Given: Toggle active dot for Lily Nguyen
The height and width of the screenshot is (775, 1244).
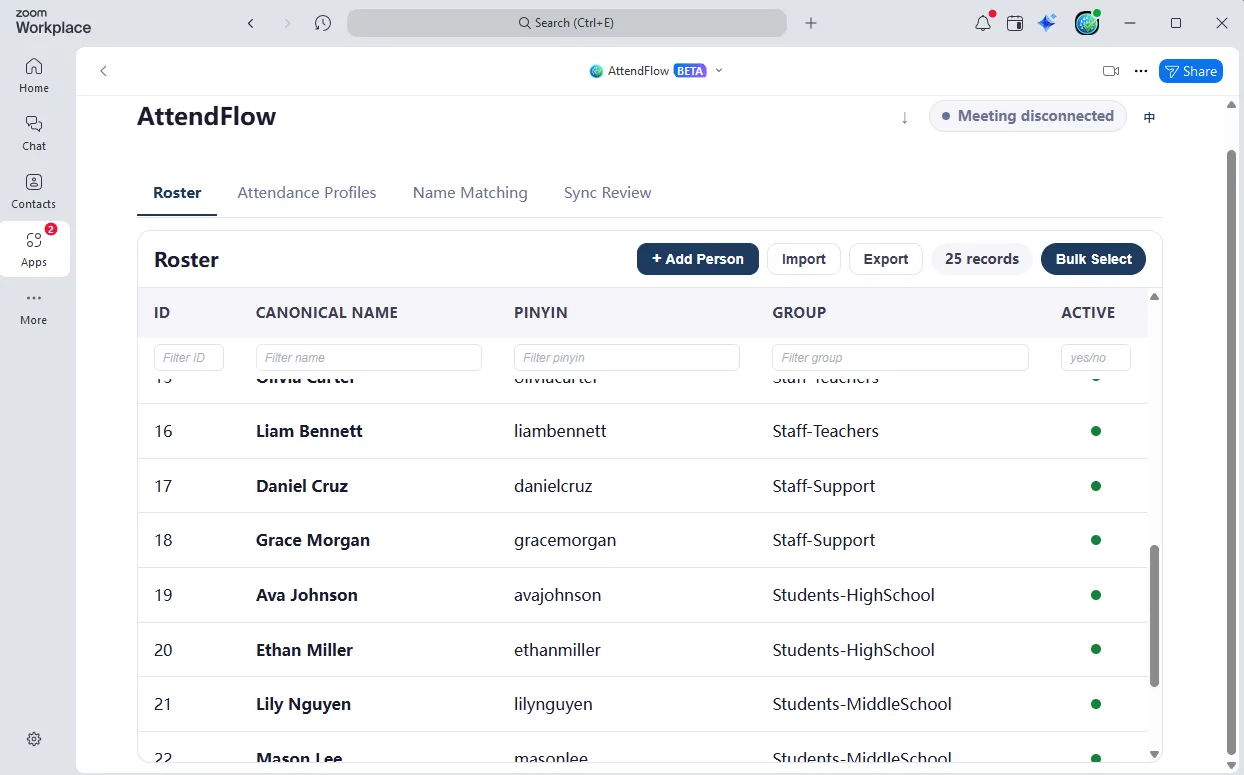Looking at the screenshot, I should pyautogui.click(x=1096, y=704).
